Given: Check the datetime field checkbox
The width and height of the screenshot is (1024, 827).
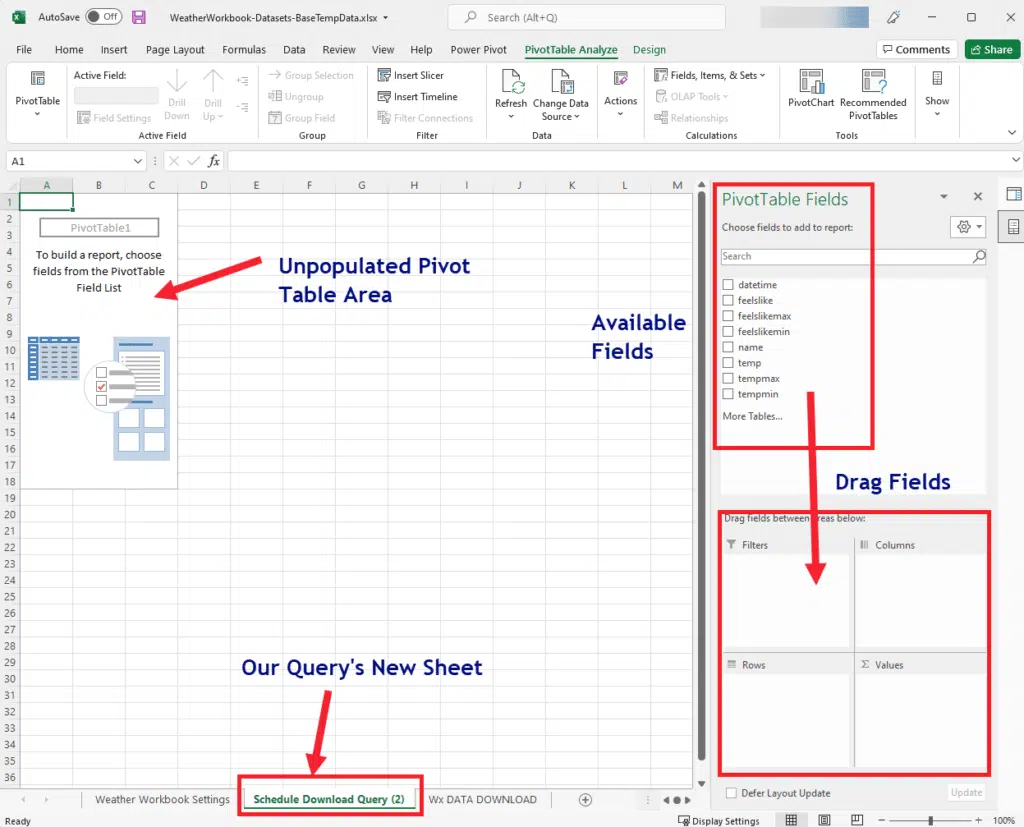Looking at the screenshot, I should (728, 285).
